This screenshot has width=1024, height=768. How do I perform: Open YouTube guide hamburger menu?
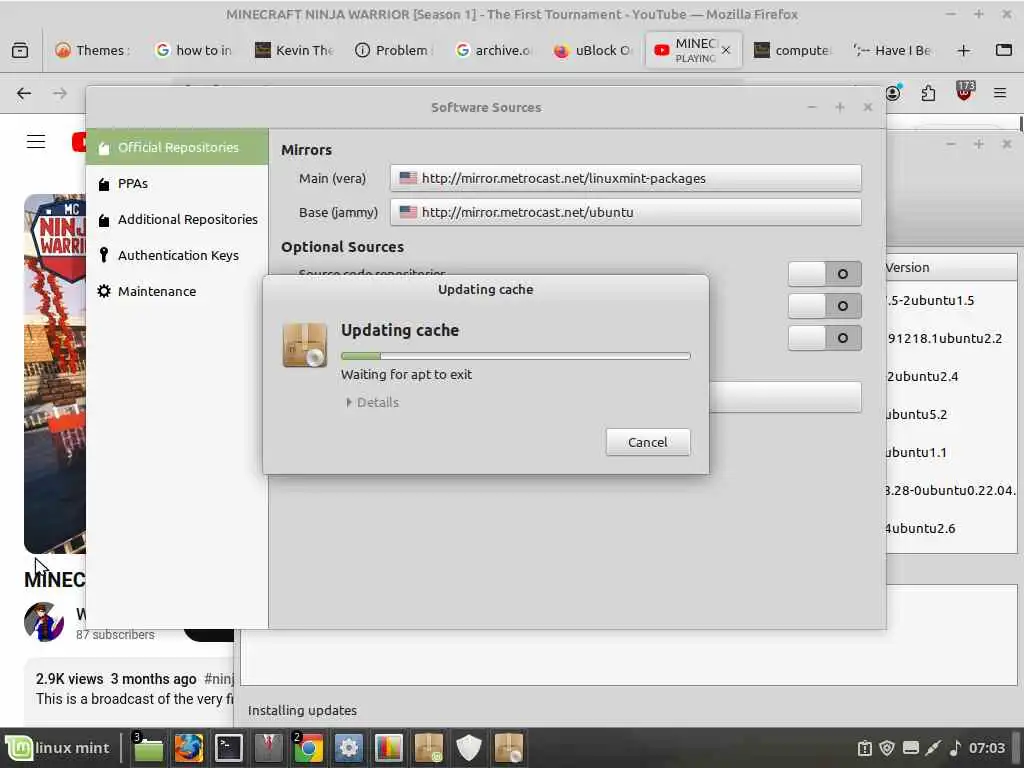tap(36, 141)
